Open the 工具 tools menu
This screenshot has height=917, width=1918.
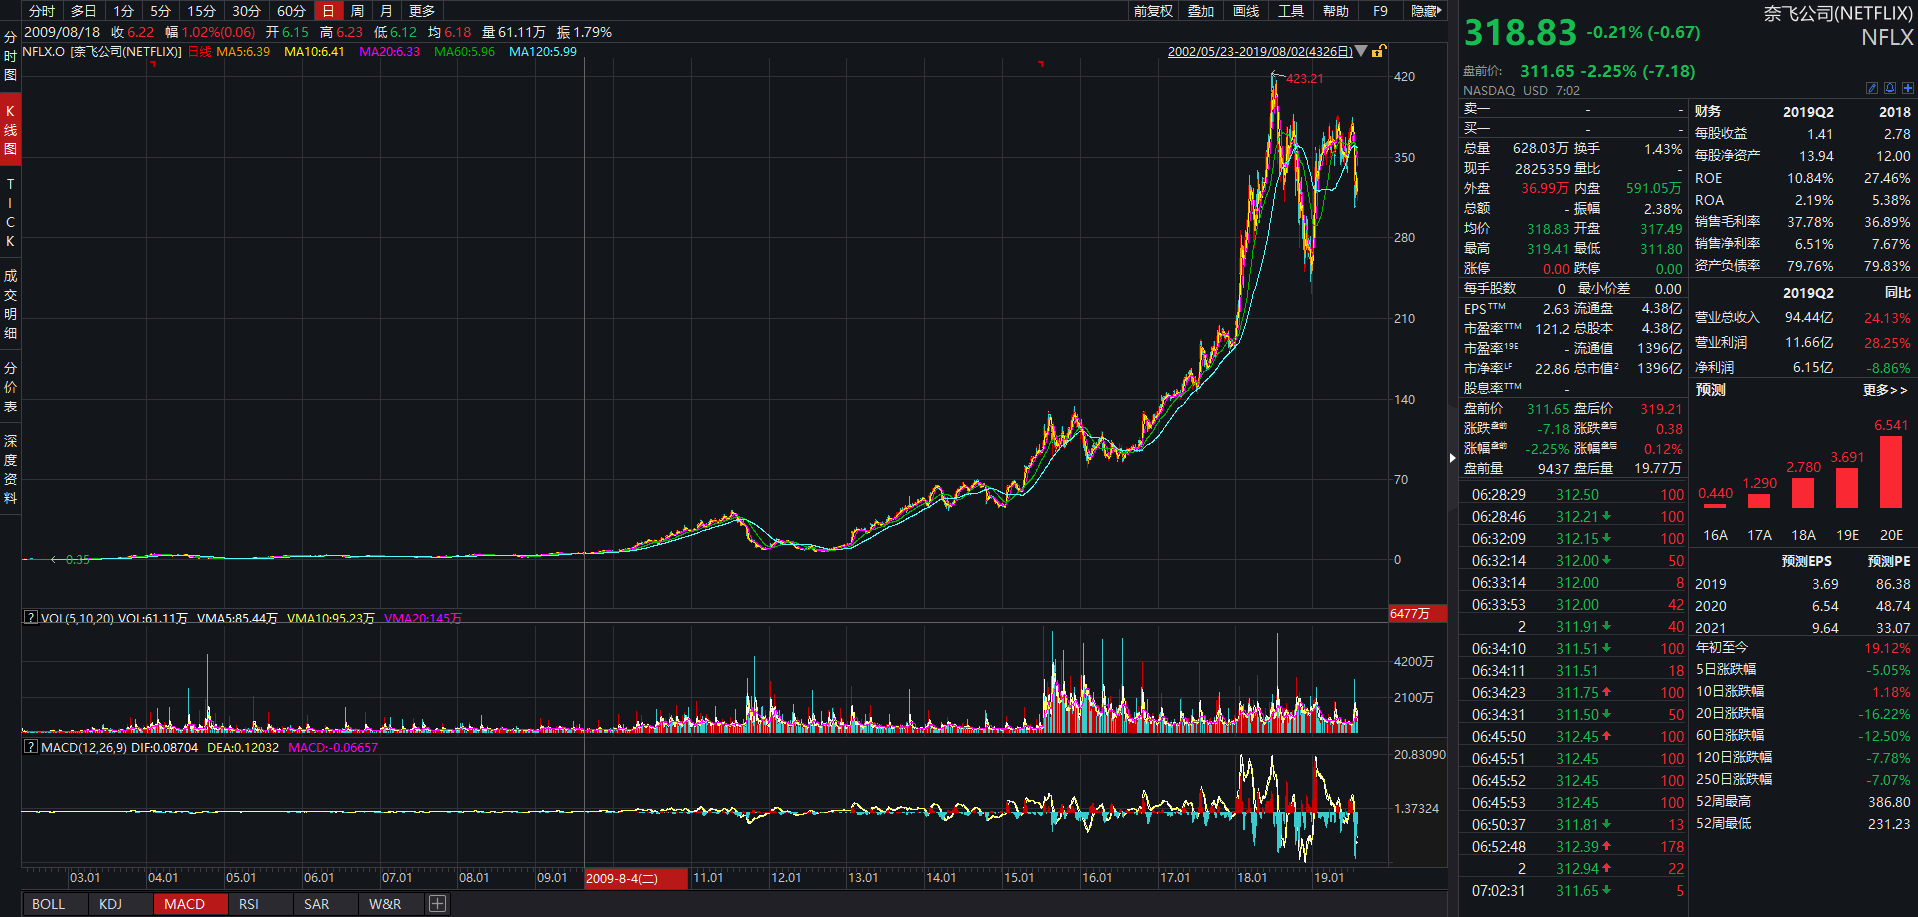1291,11
